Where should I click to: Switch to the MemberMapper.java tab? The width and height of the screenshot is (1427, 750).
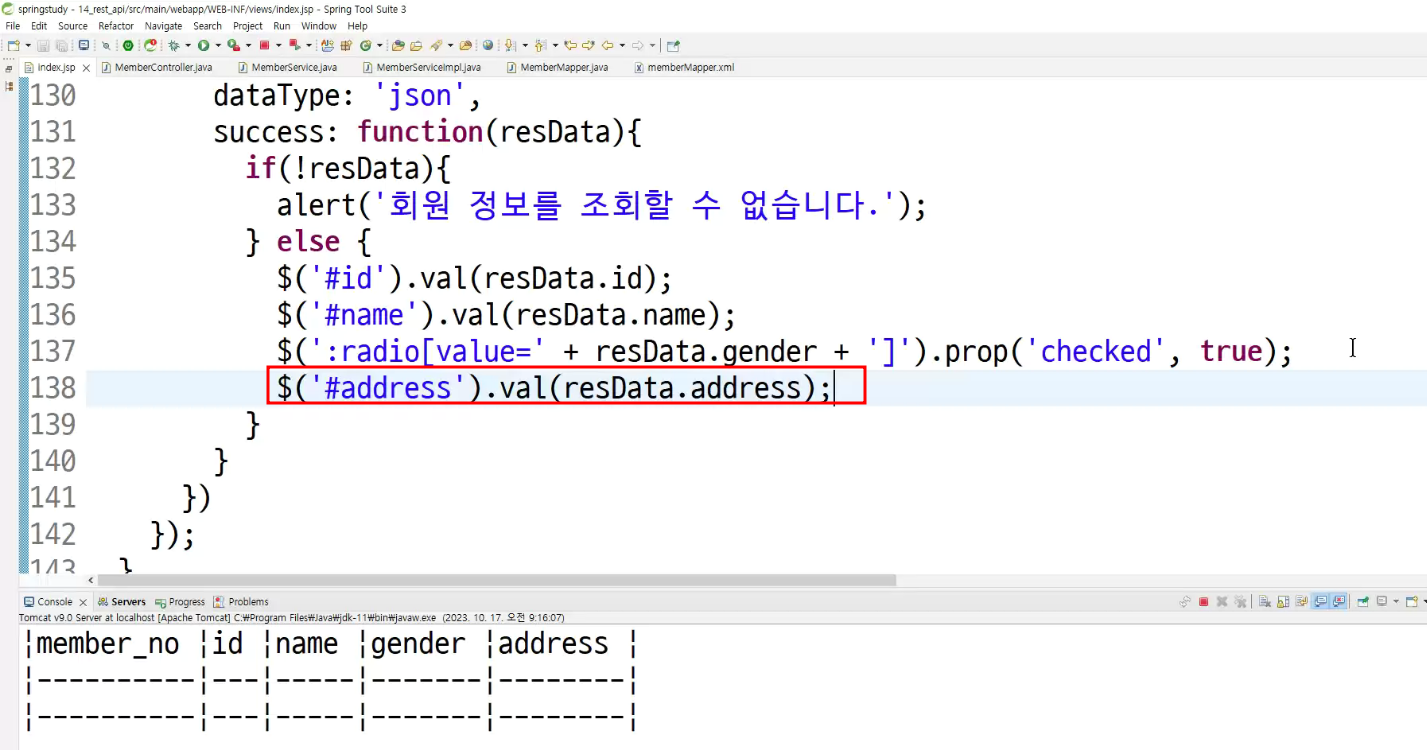tap(563, 67)
